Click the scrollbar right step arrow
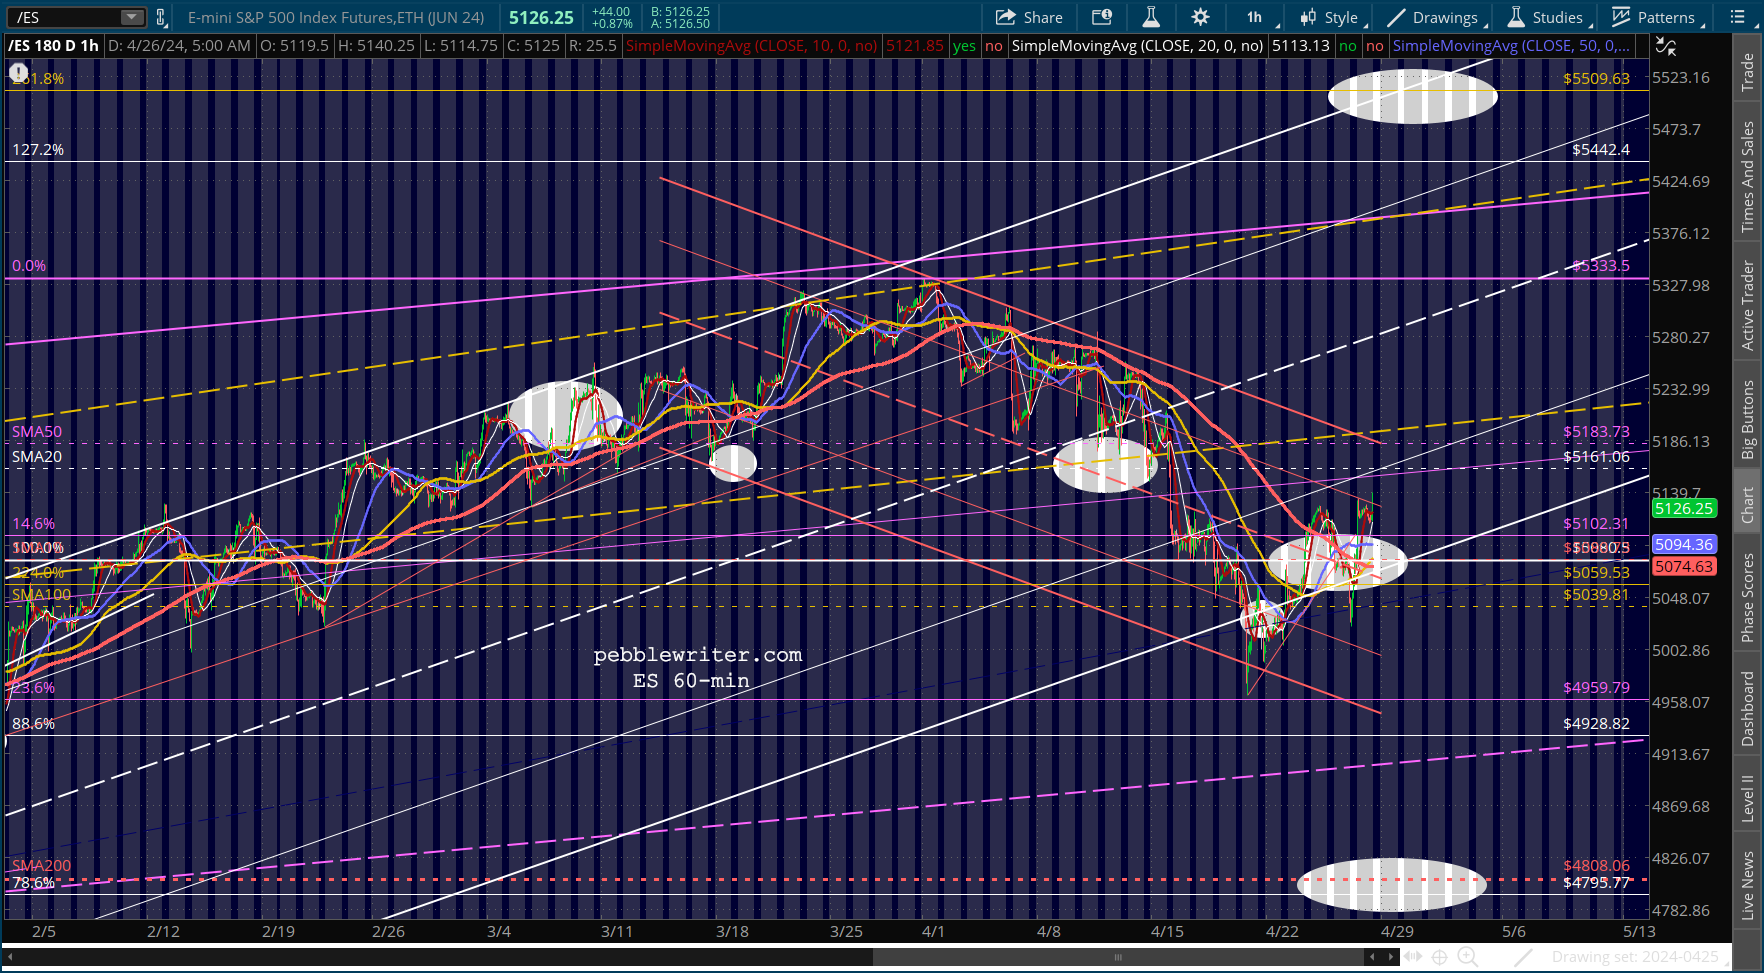The image size is (1764, 973). tap(1391, 957)
